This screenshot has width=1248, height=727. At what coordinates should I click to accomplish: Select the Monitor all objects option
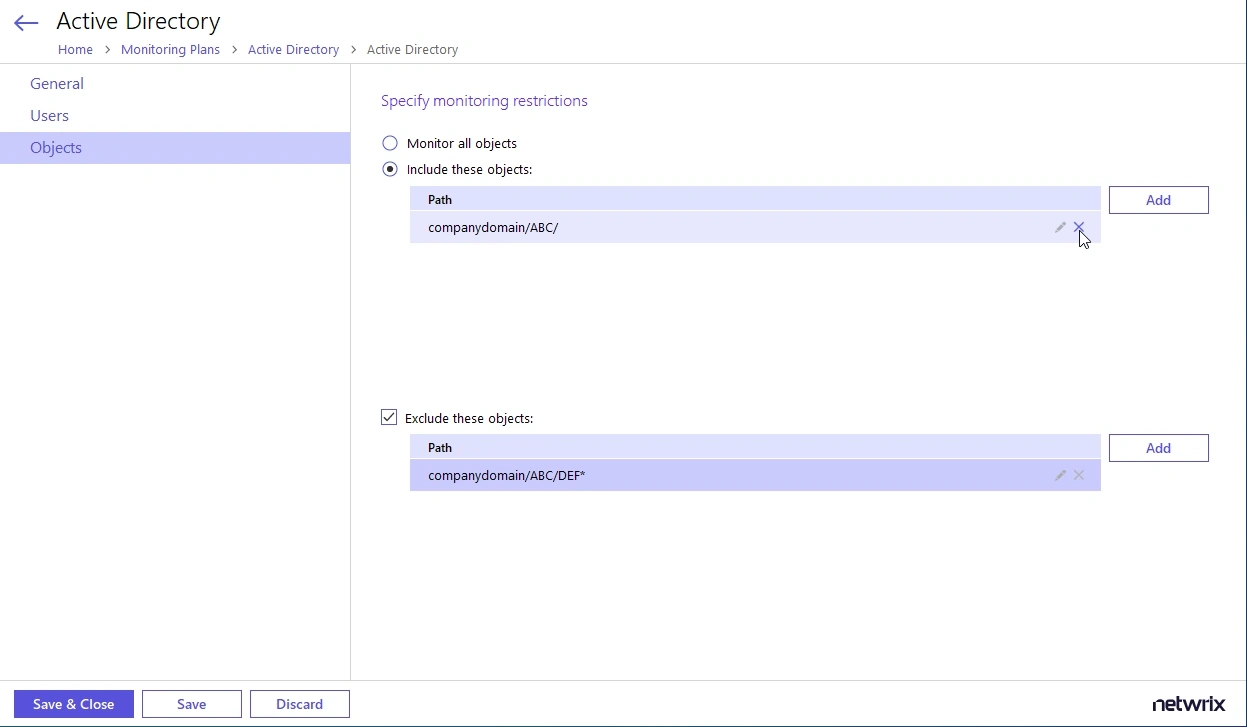(x=389, y=143)
